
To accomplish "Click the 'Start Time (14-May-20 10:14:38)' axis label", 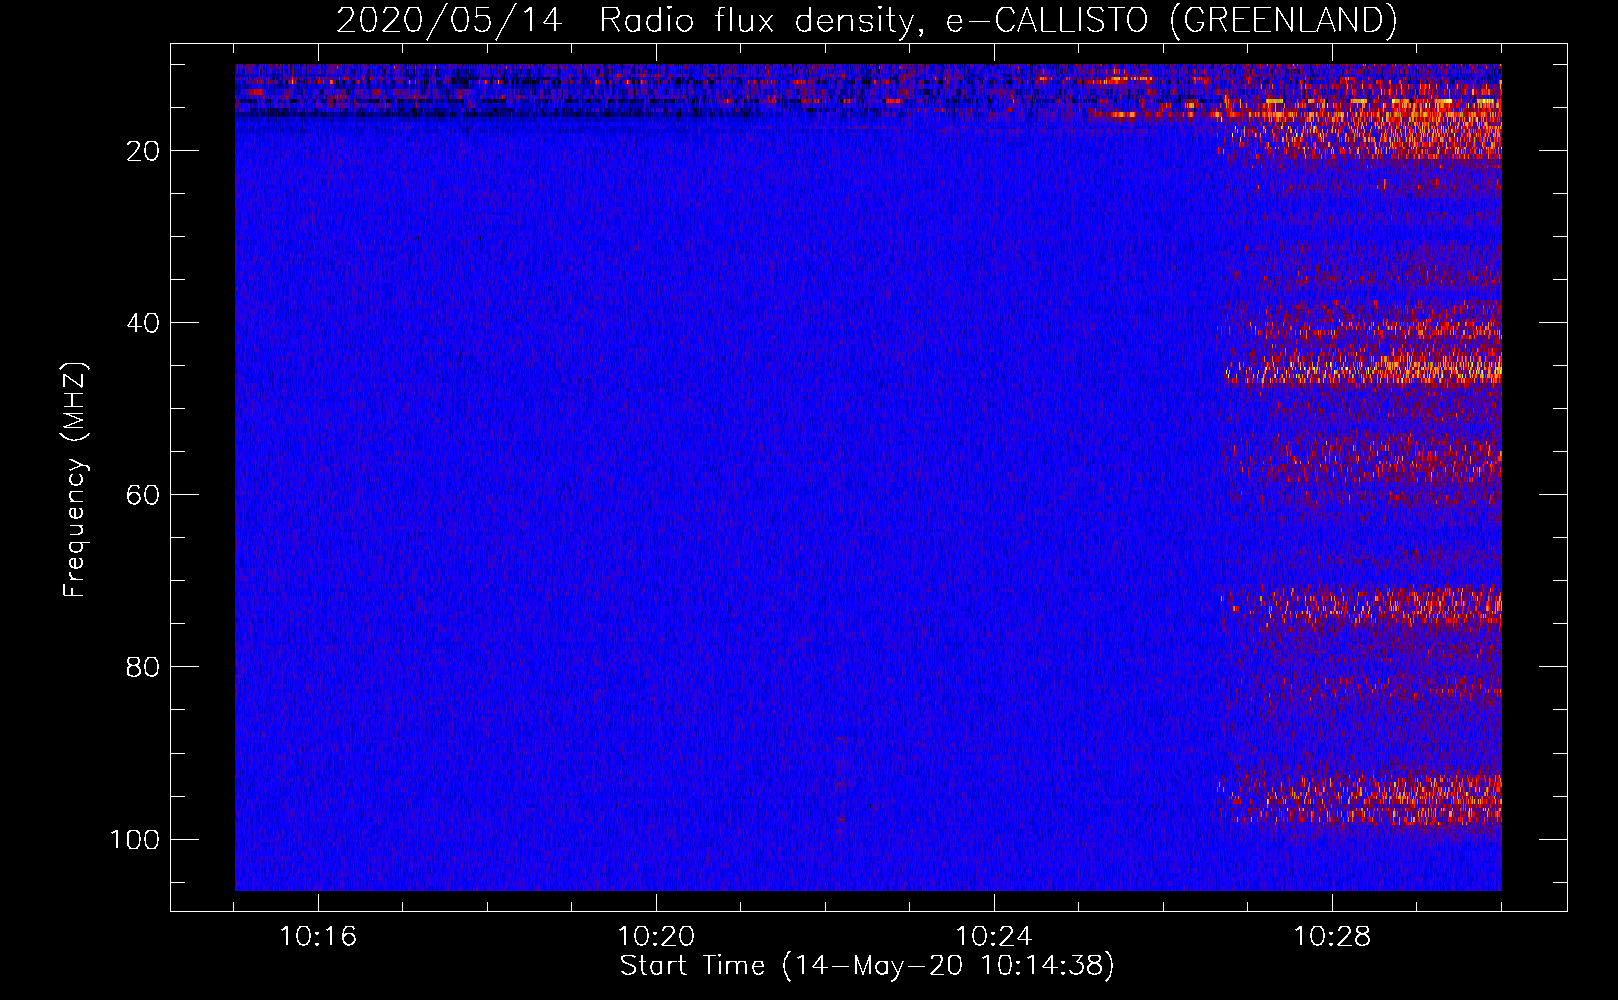I will point(867,965).
